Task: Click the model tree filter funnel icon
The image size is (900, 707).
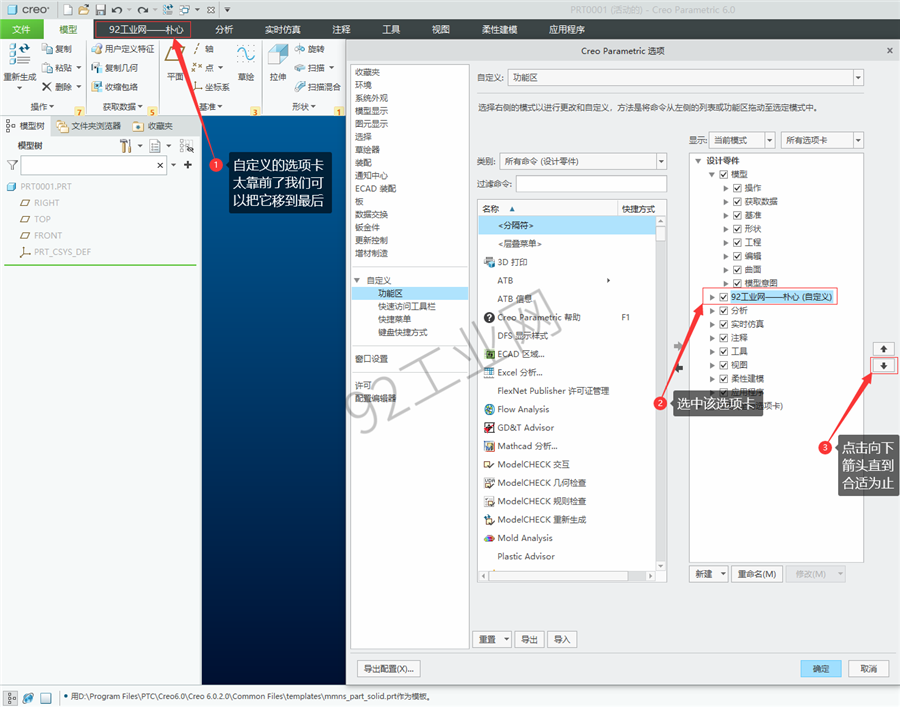Action: coord(11,165)
